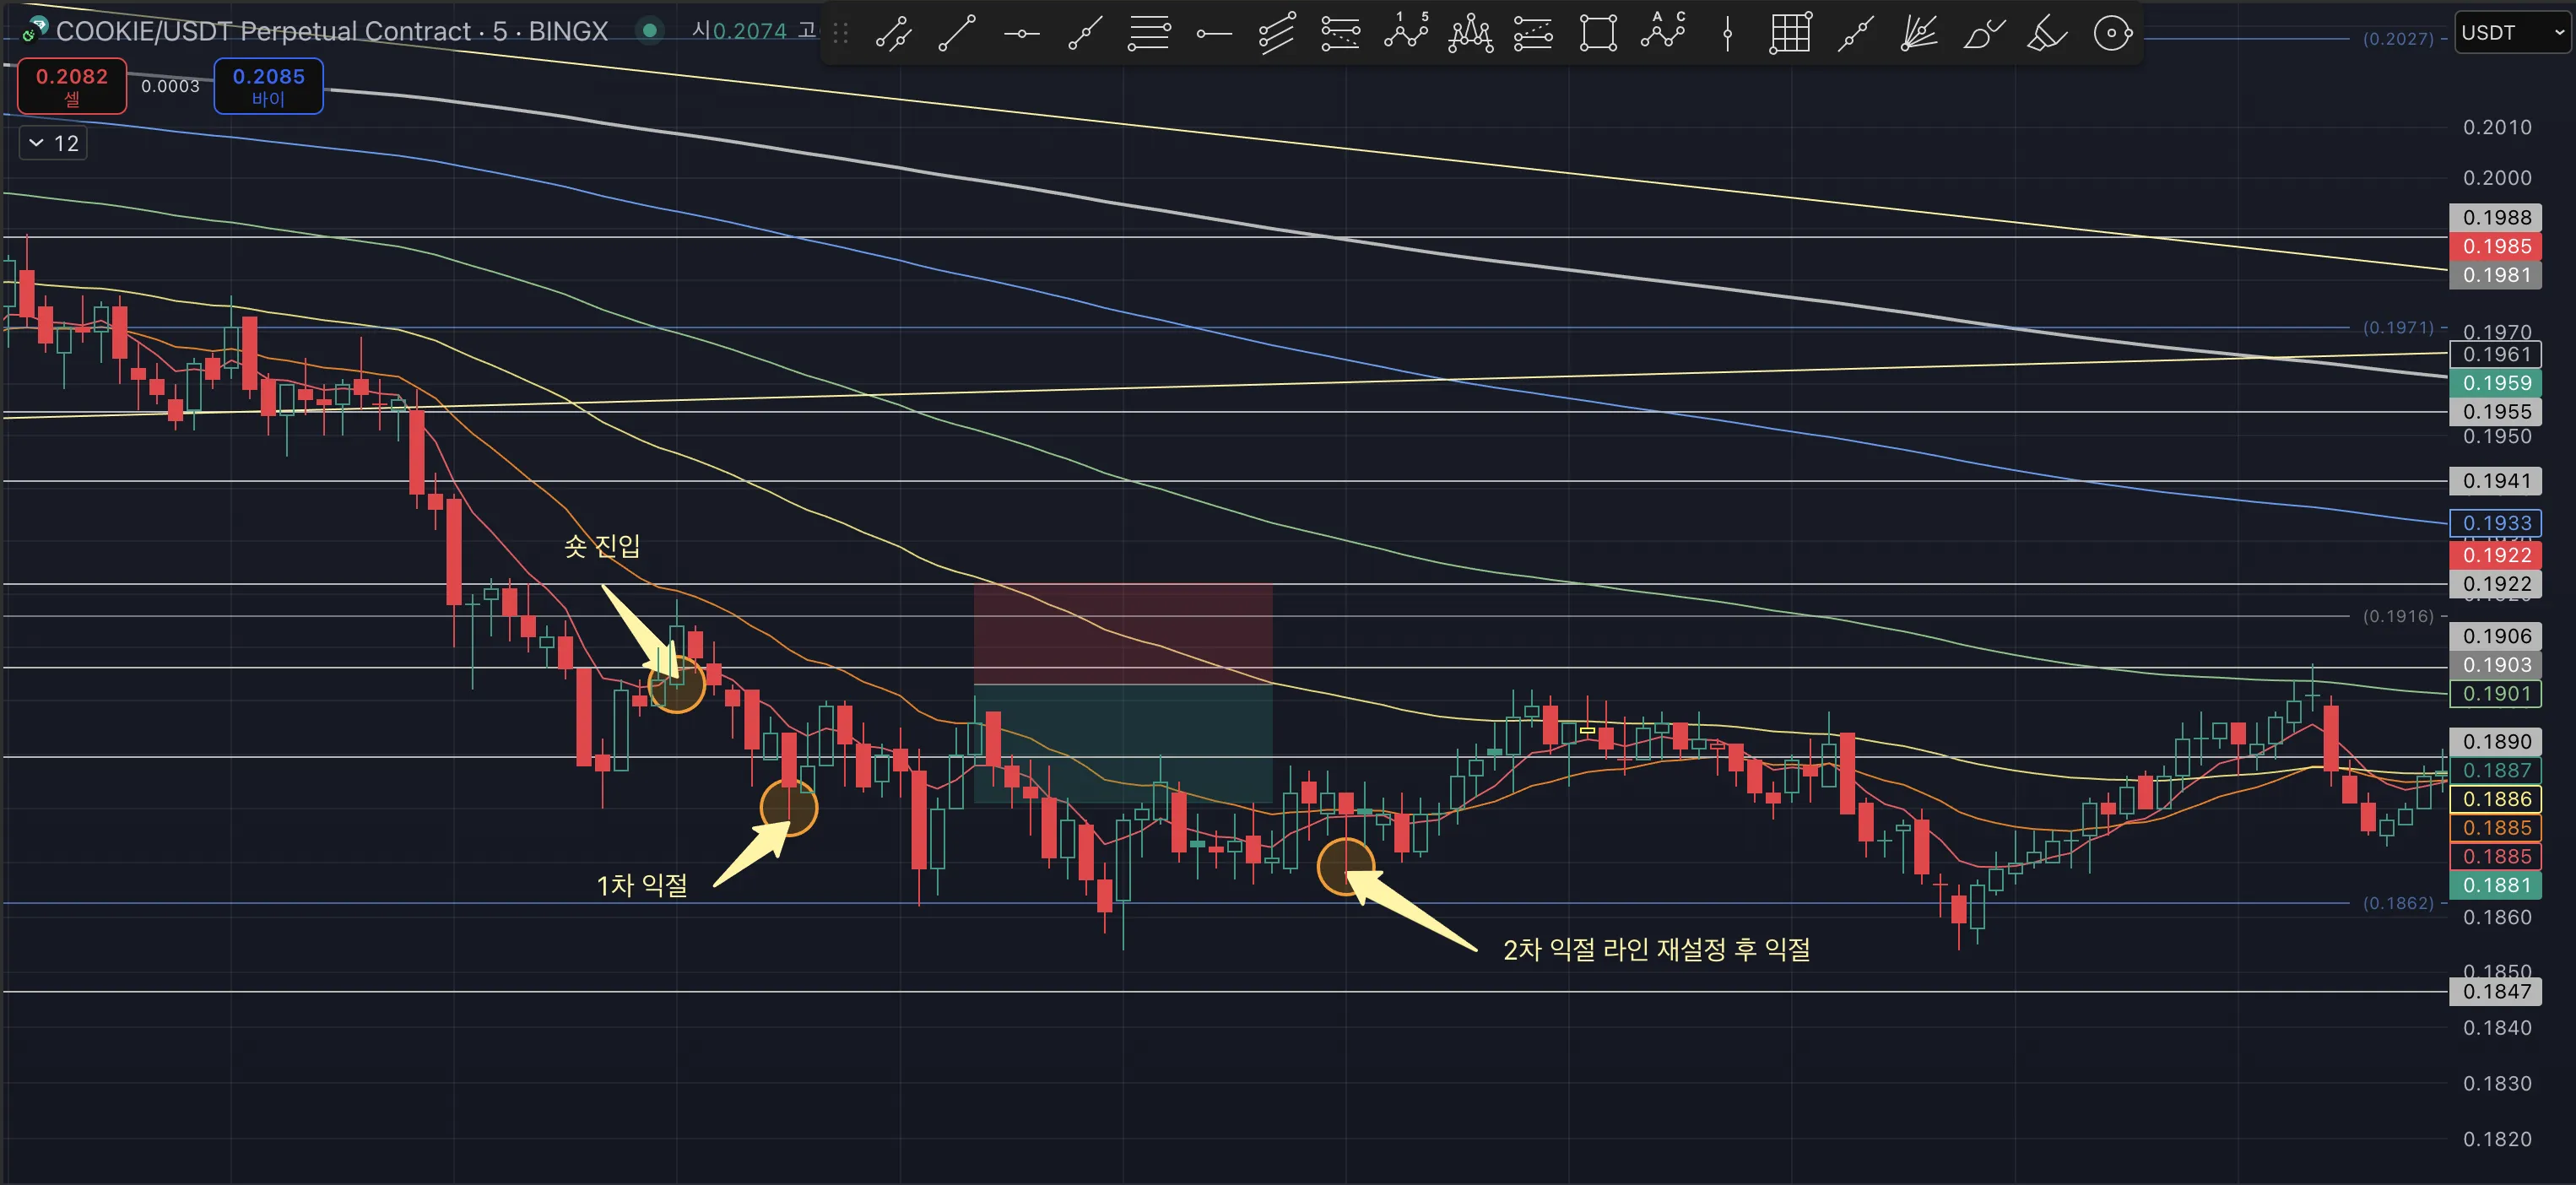Select the three-line channel tool
The width and height of the screenshot is (2576, 1185).
[x=1277, y=33]
